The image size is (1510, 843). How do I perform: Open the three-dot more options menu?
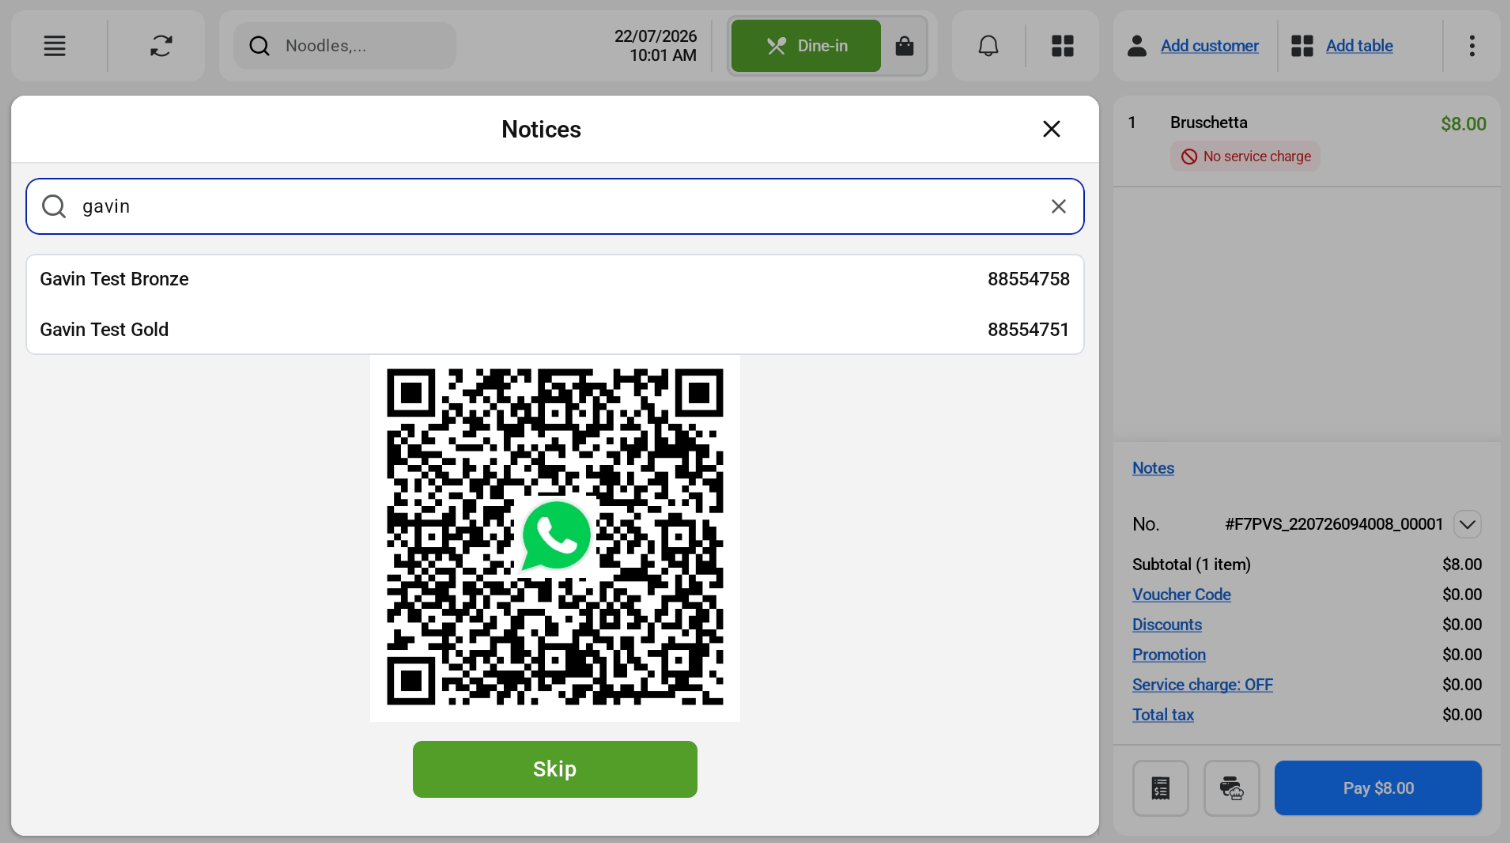[1472, 46]
